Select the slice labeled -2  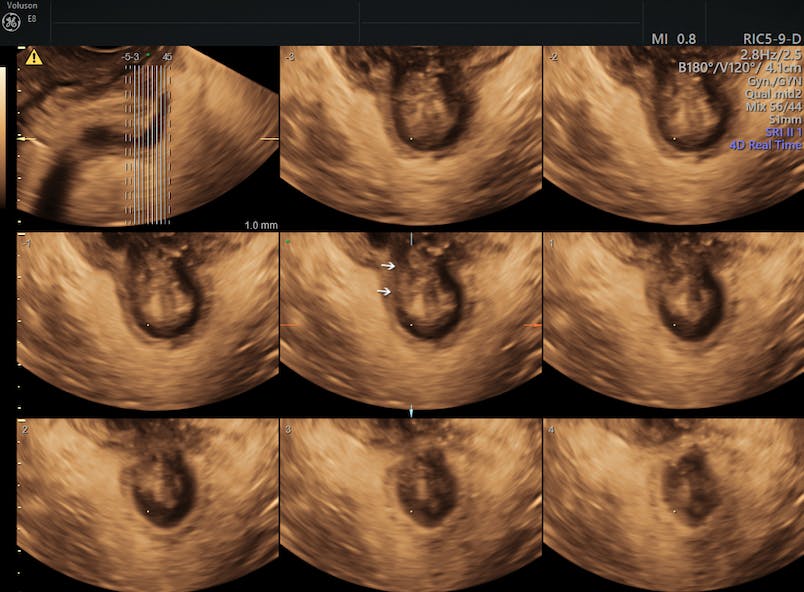[672, 135]
